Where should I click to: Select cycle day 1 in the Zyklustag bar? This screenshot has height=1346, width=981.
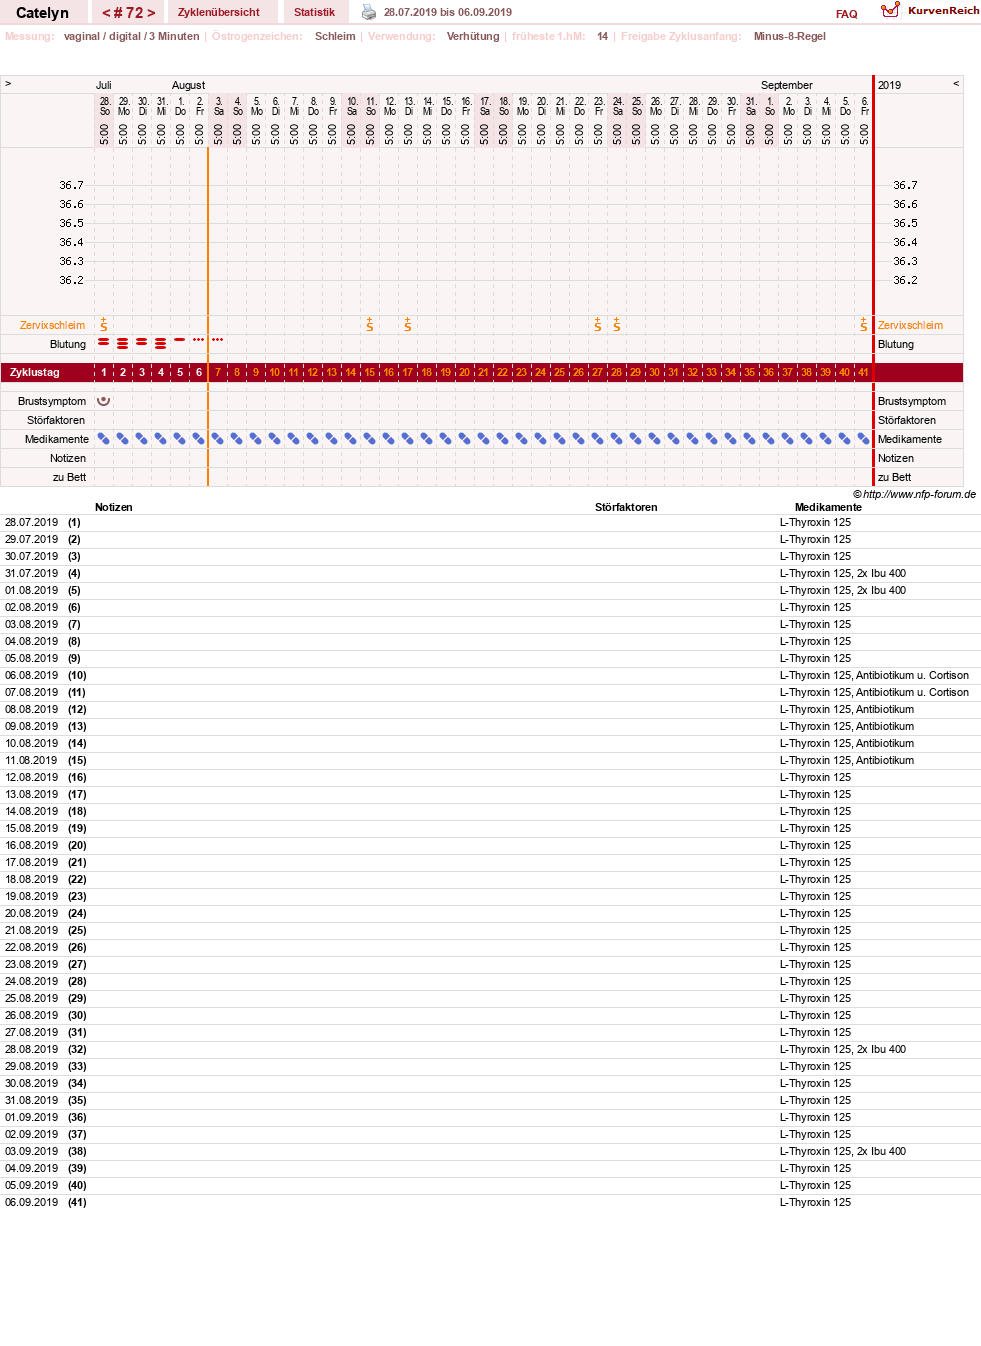pyautogui.click(x=104, y=372)
